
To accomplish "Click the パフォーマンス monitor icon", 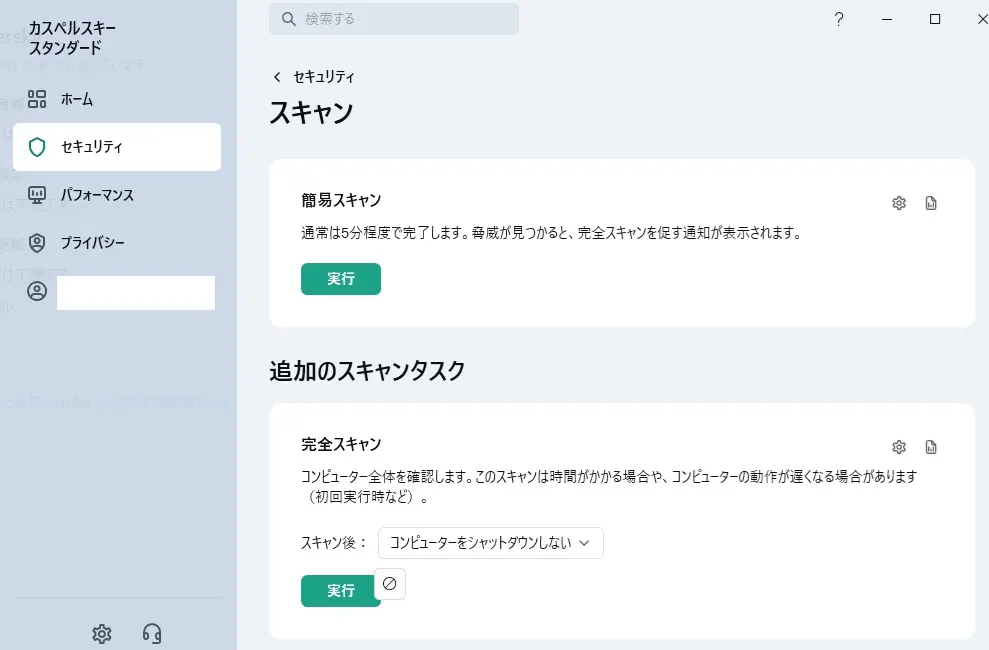I will coord(37,195).
